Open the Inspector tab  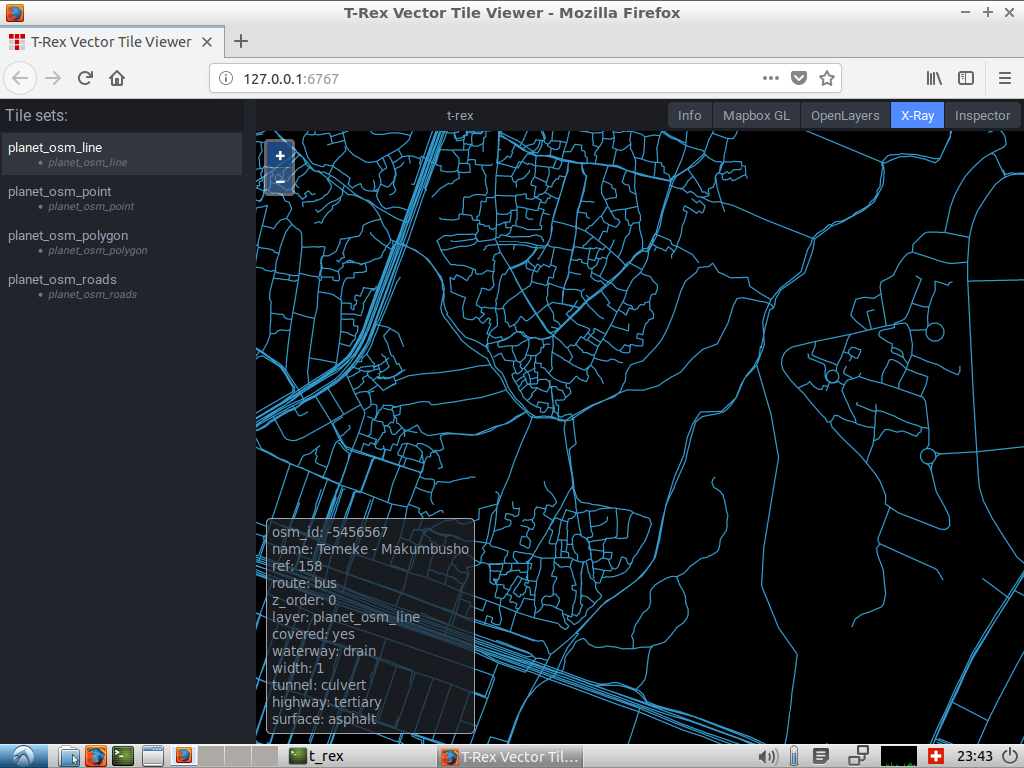[x=982, y=116]
